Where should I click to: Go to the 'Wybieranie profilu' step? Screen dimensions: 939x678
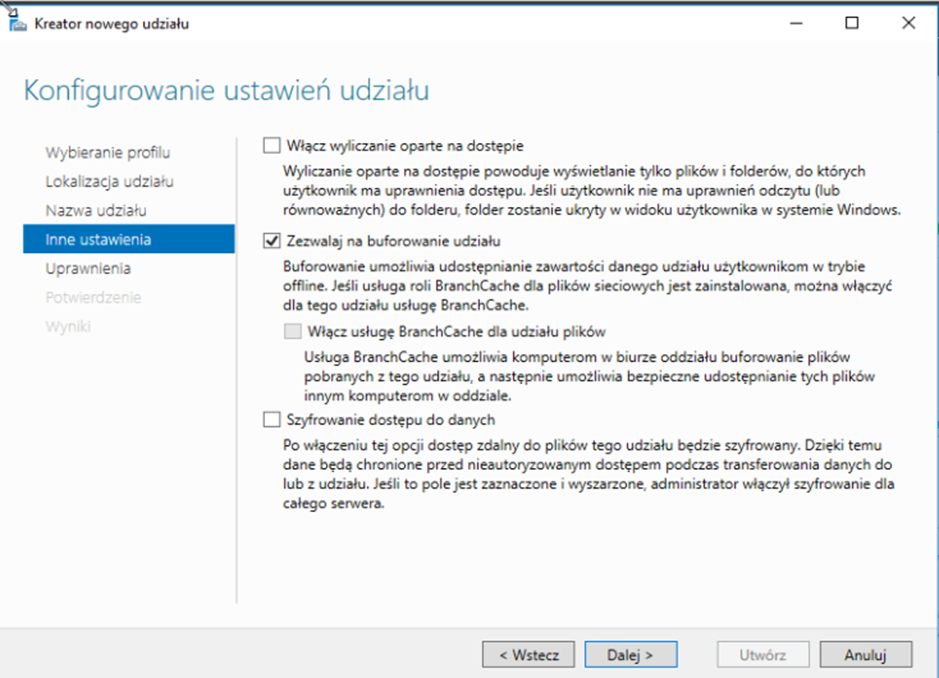108,153
